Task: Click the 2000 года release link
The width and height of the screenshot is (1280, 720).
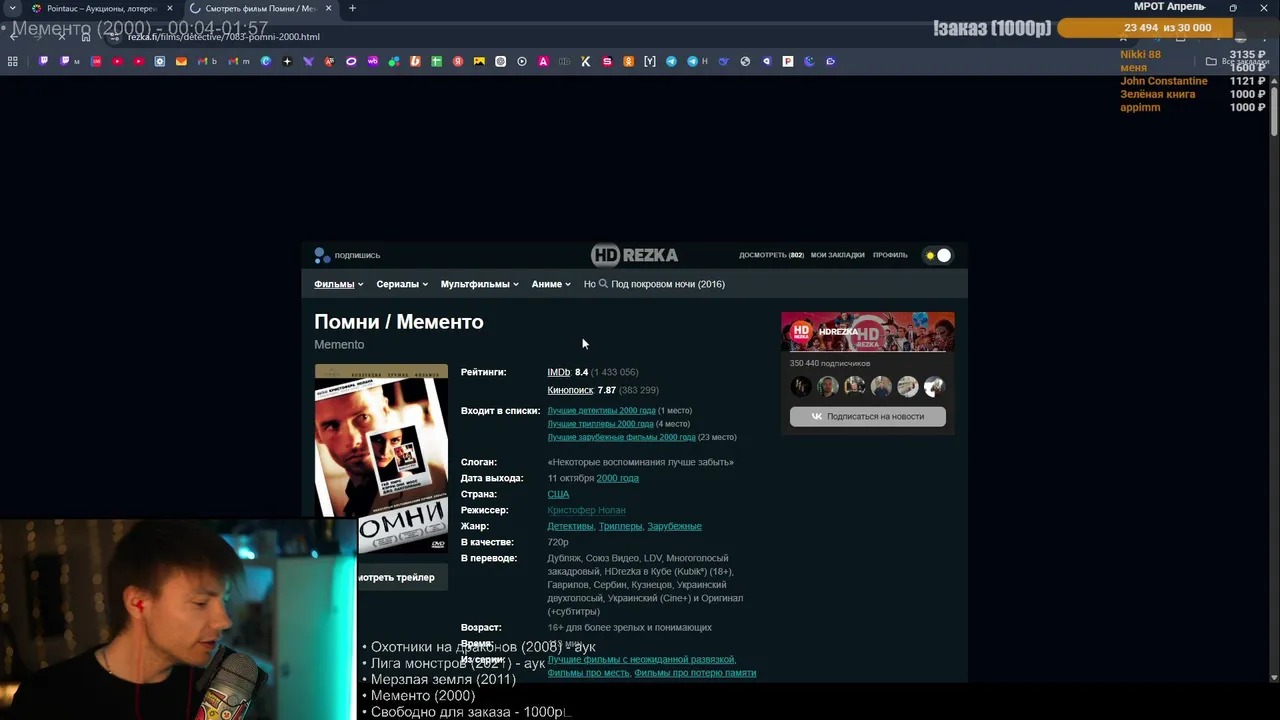Action: pyautogui.click(x=617, y=478)
